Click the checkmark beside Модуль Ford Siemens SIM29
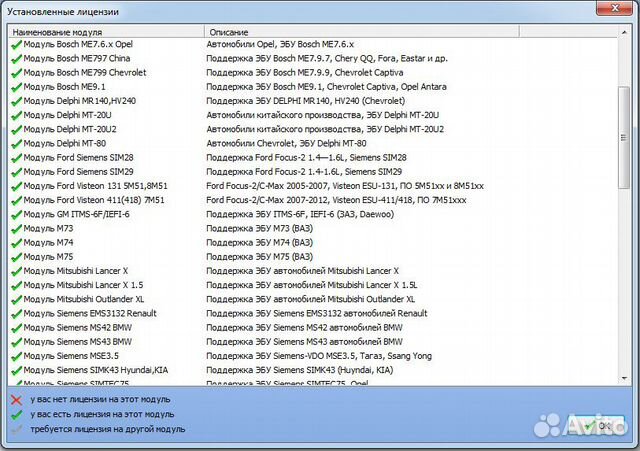The height and width of the screenshot is (451, 640). click(x=16, y=172)
